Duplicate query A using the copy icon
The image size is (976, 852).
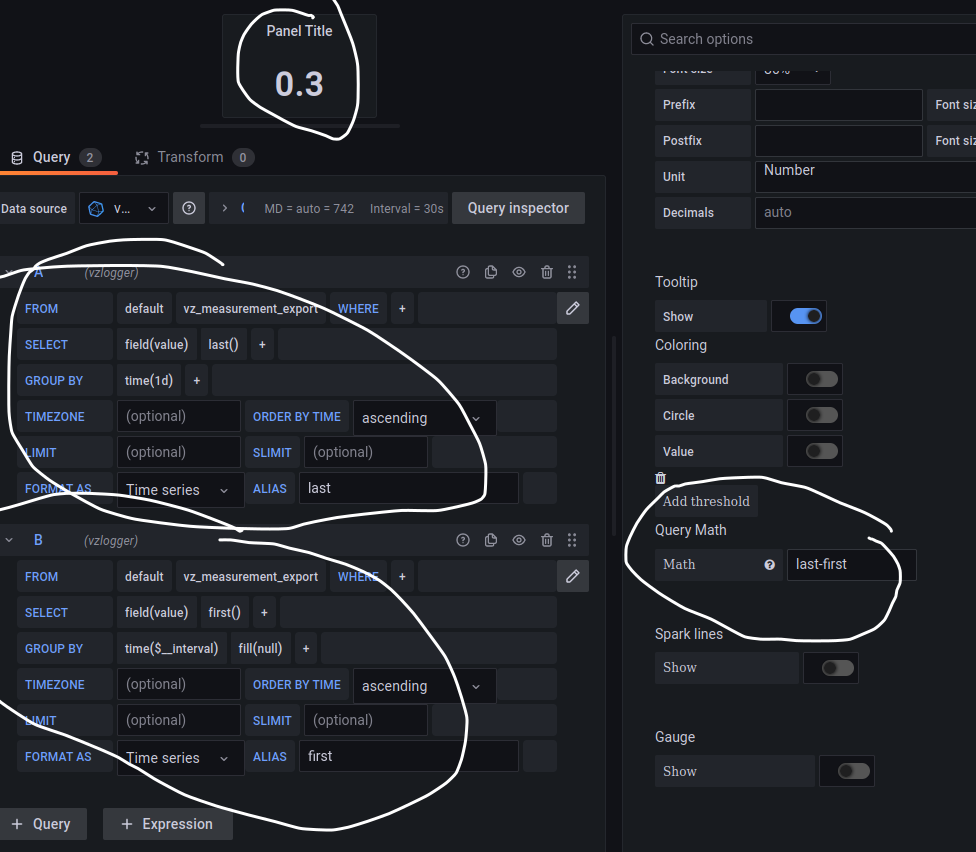pyautogui.click(x=491, y=272)
